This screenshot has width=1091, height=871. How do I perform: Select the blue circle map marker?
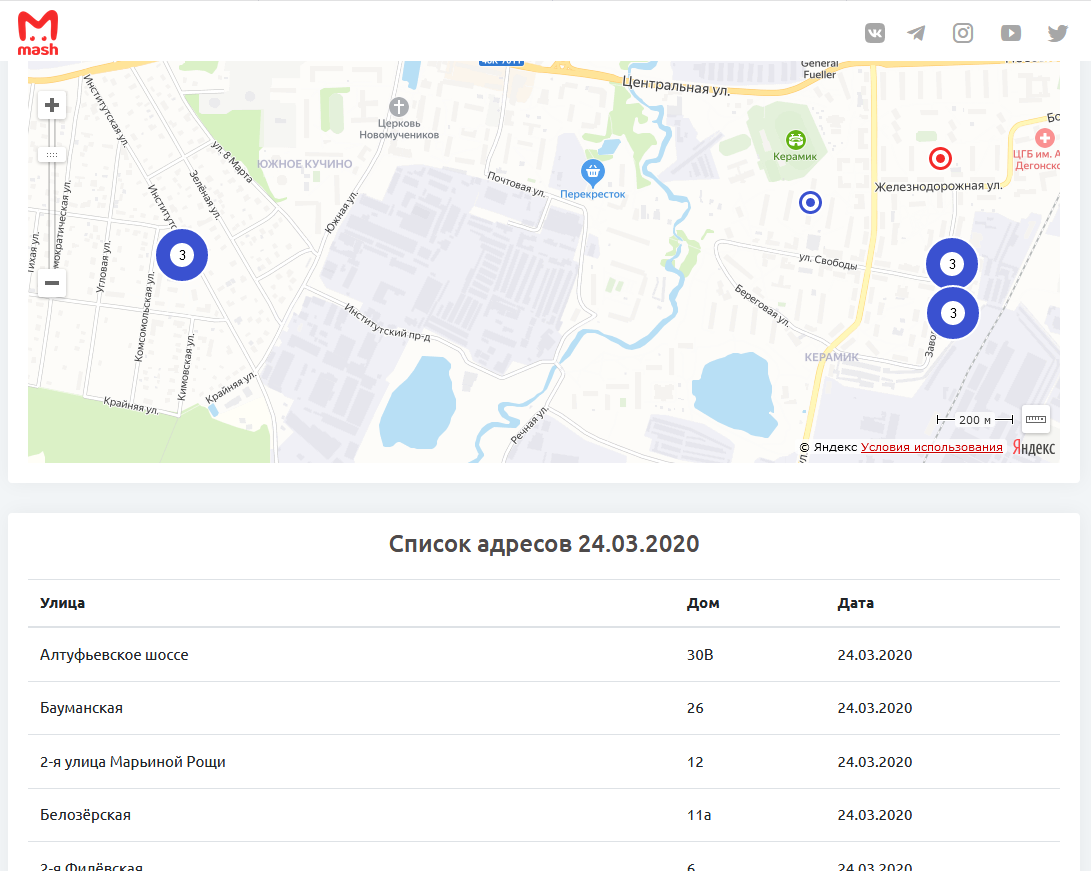pos(810,202)
